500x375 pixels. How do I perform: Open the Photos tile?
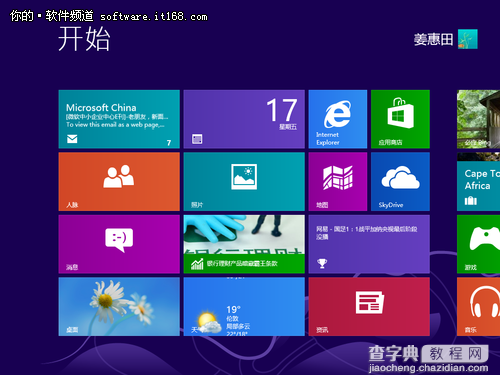[x=244, y=182]
